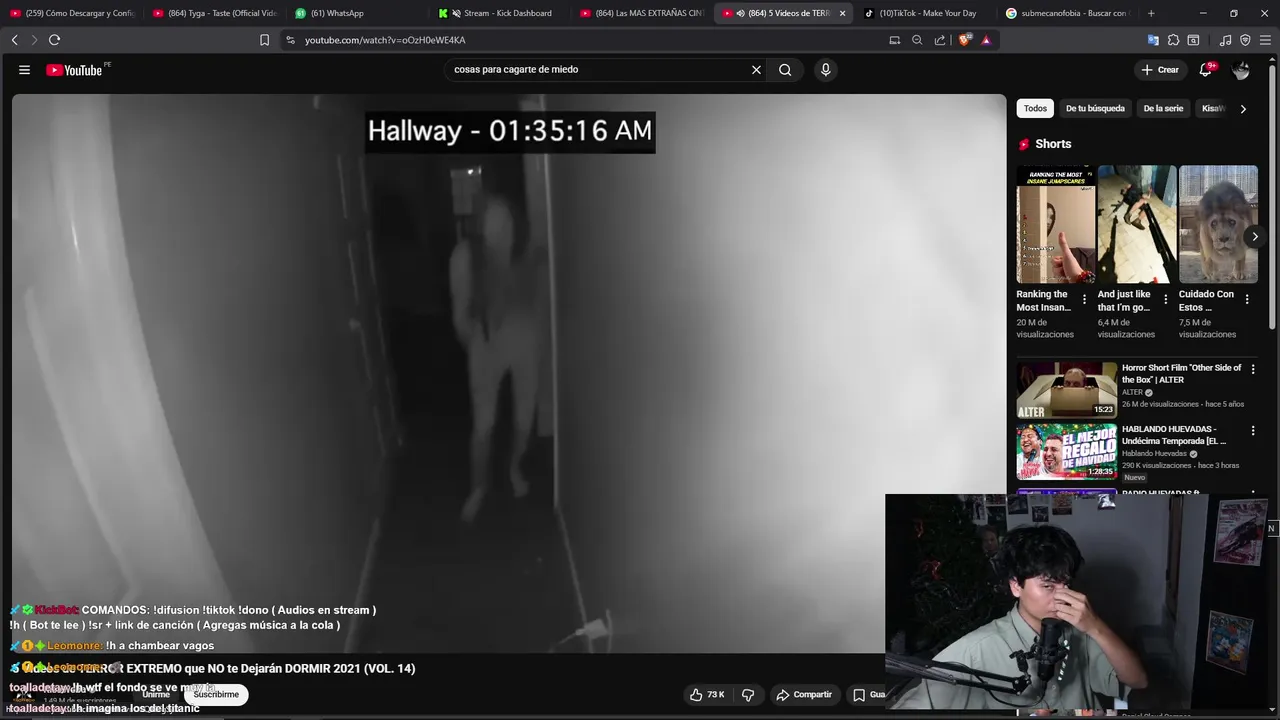1280x720 pixels.
Task: Click the Suscribirme button
Action: (216, 694)
